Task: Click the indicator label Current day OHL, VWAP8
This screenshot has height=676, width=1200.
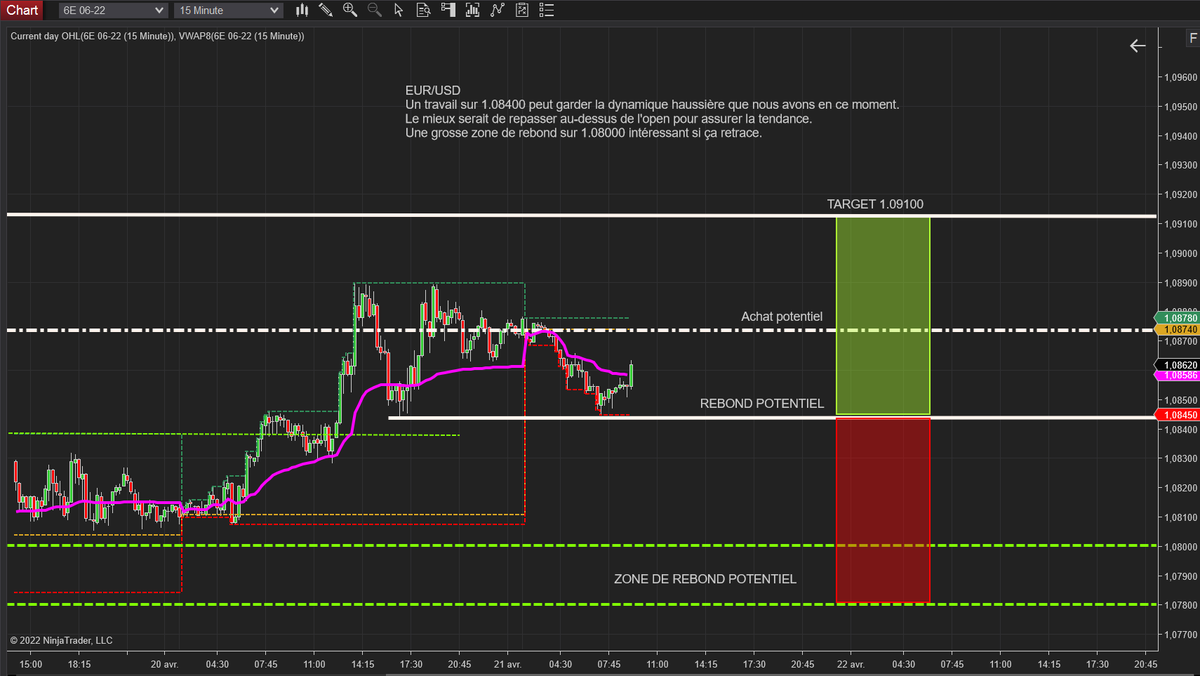Action: click(x=157, y=36)
